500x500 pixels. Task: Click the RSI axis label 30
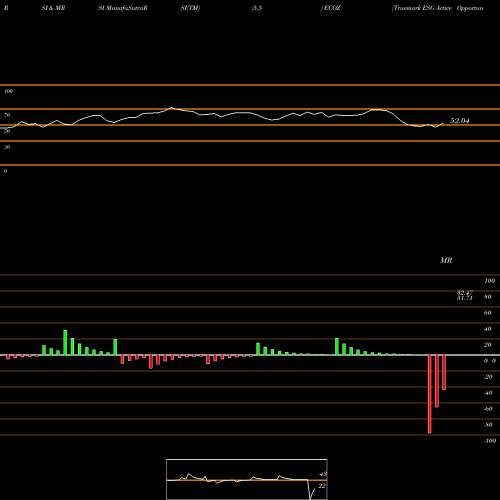(x=7, y=147)
